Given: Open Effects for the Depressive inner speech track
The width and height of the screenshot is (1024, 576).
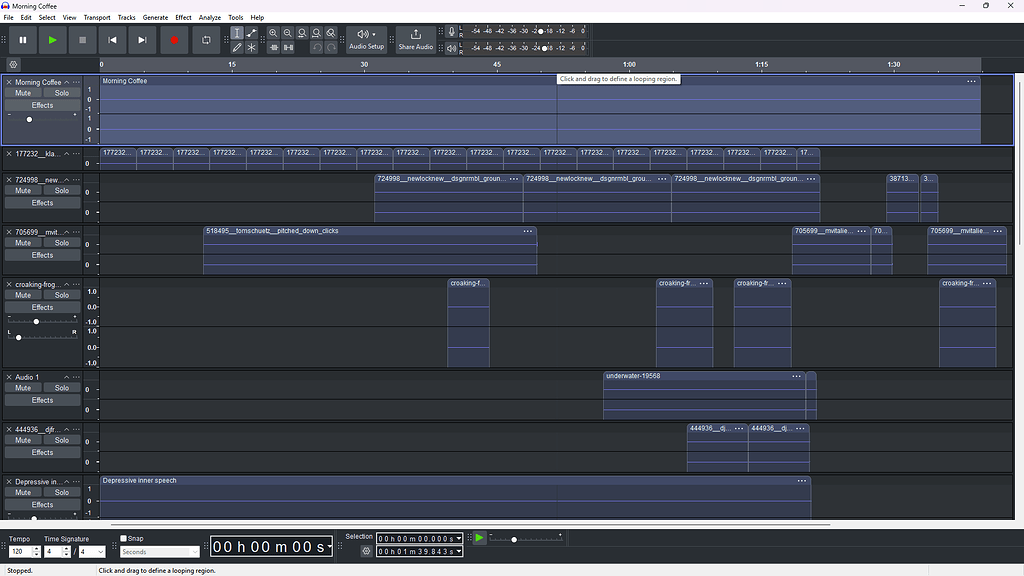Looking at the screenshot, I should 42,504.
